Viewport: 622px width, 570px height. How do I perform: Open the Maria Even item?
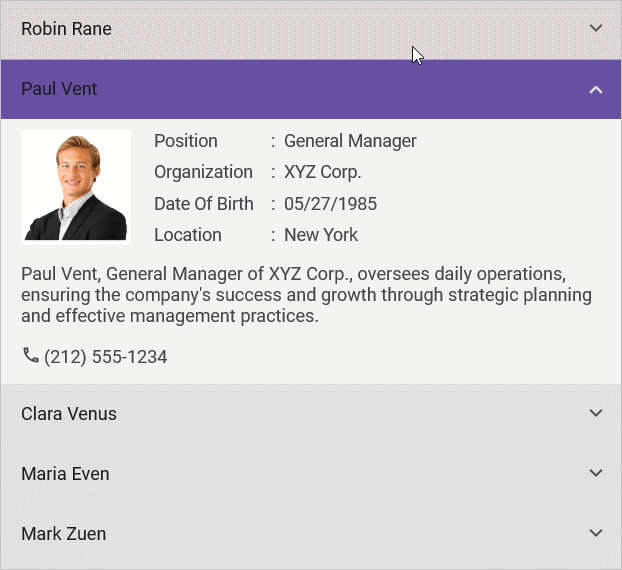coord(65,474)
